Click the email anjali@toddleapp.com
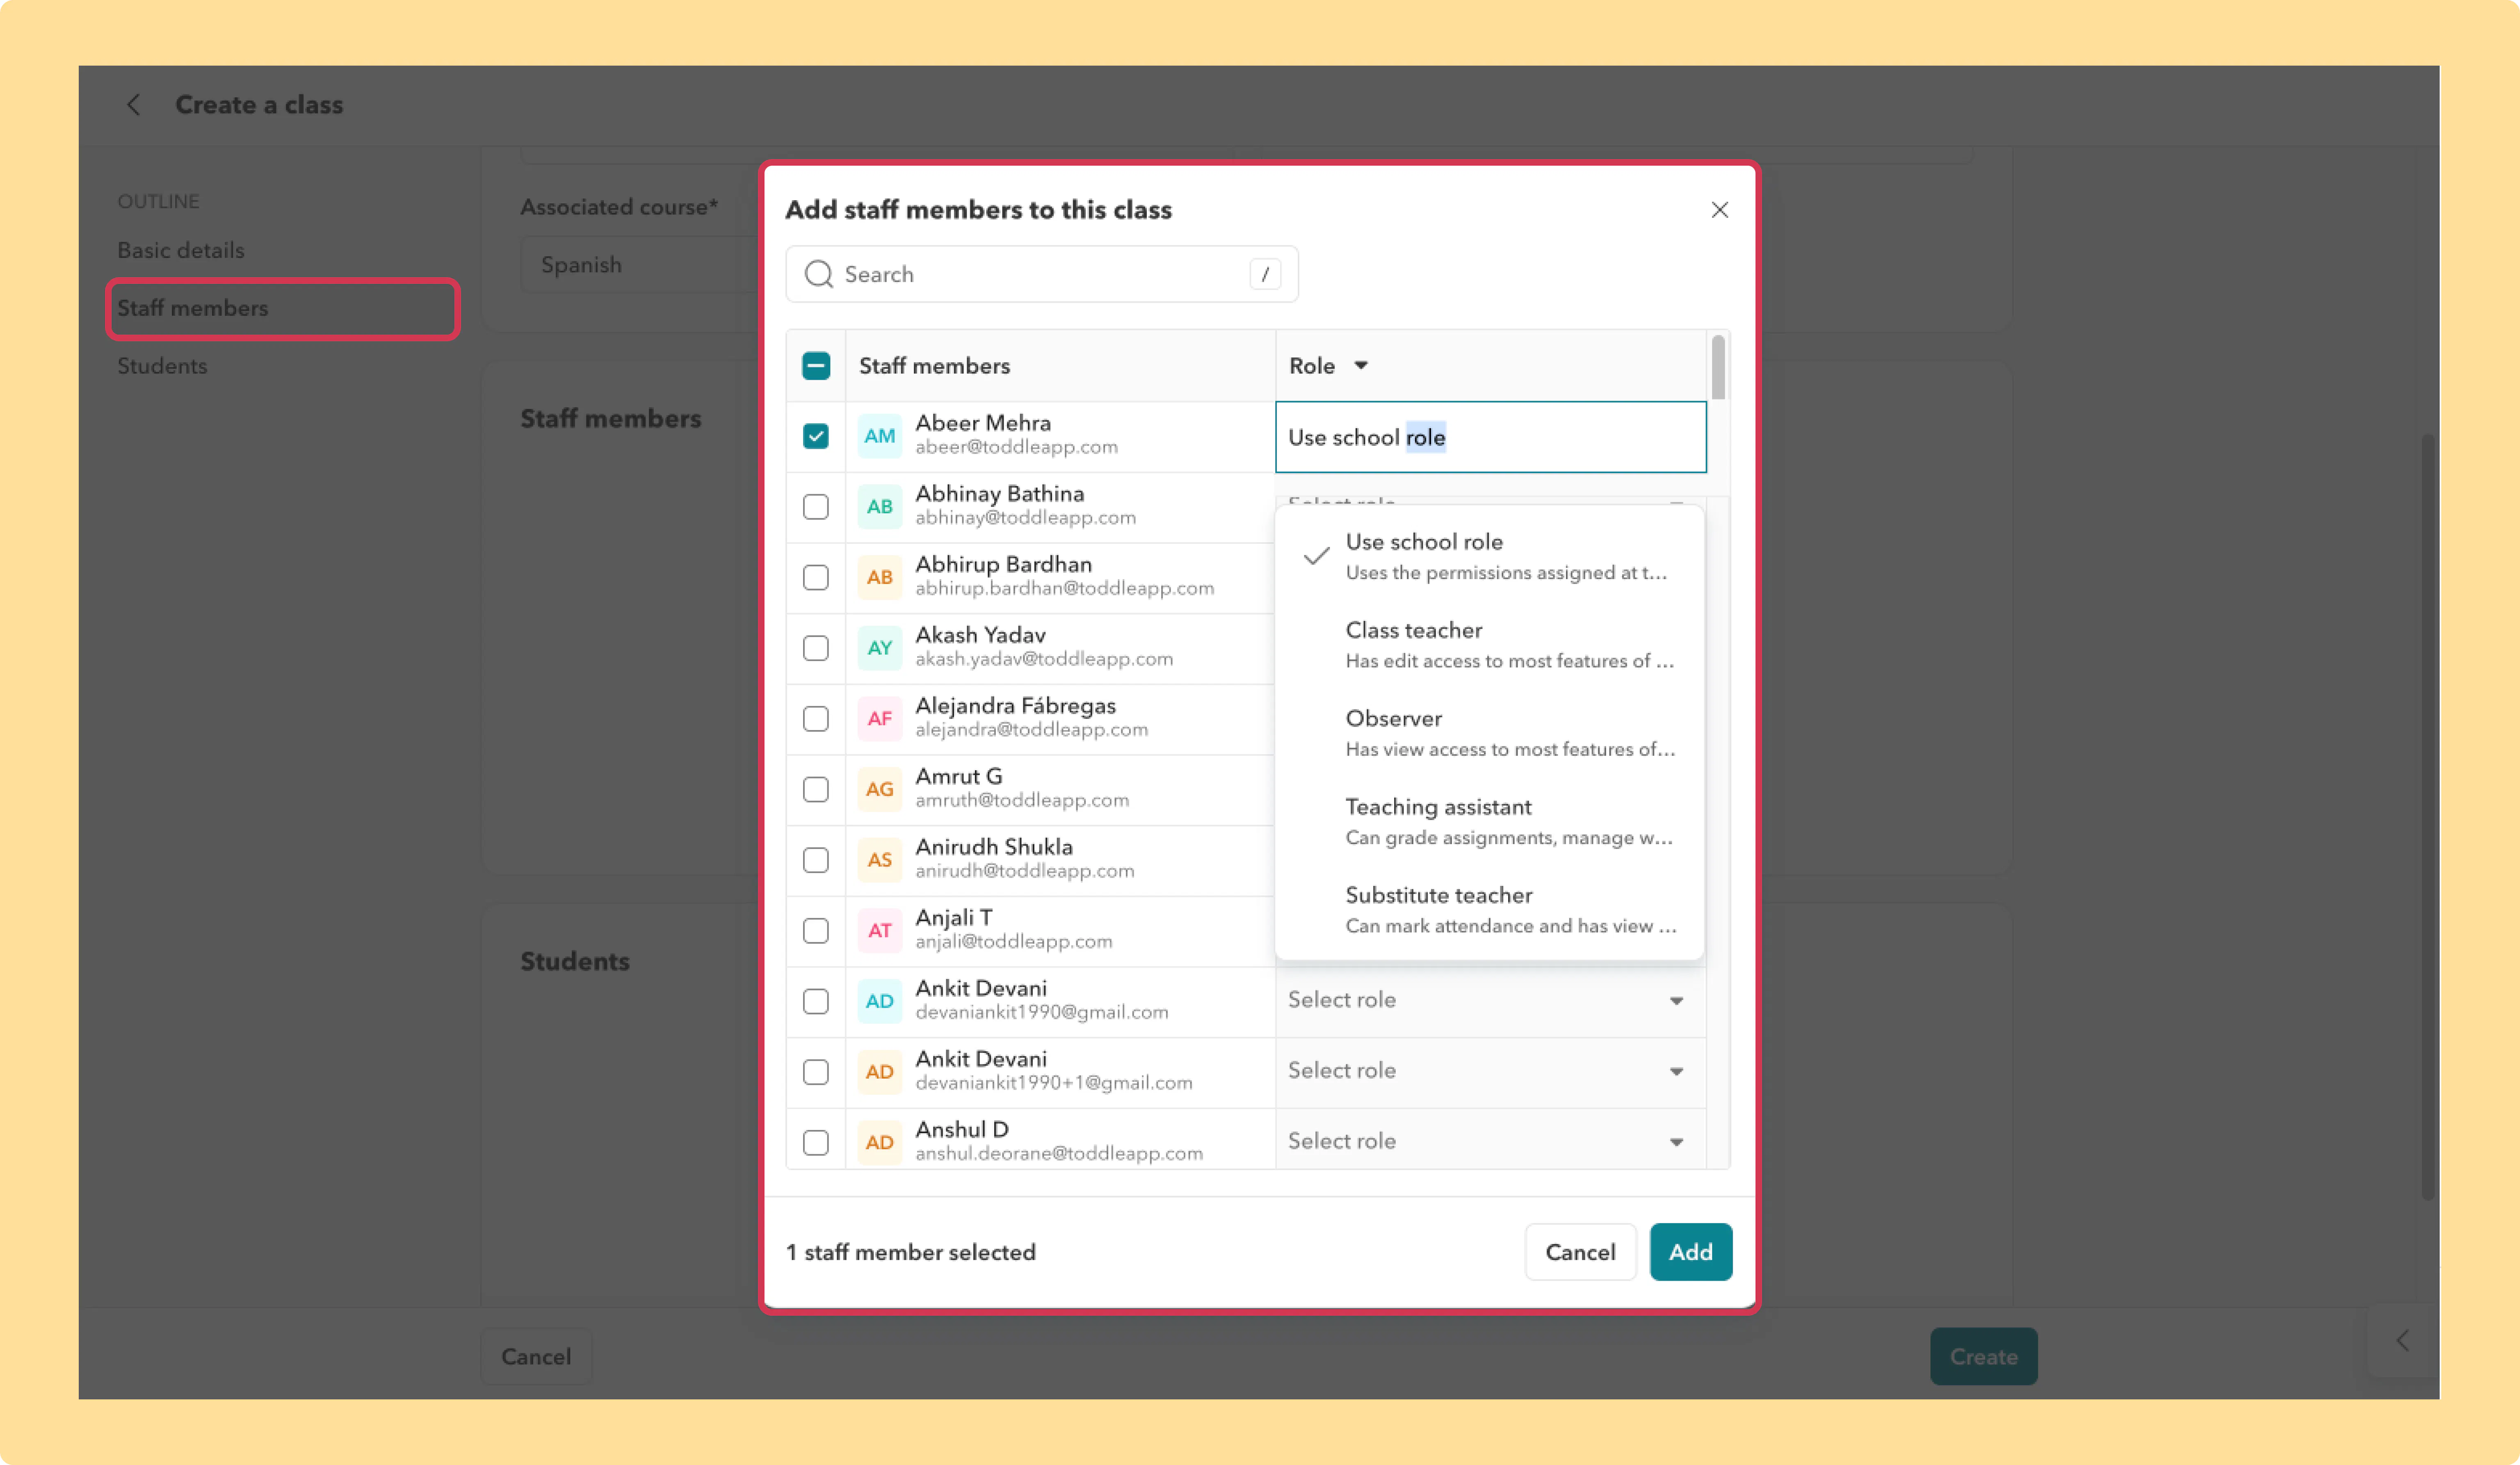Viewport: 2520px width, 1465px height. pyautogui.click(x=1013, y=942)
